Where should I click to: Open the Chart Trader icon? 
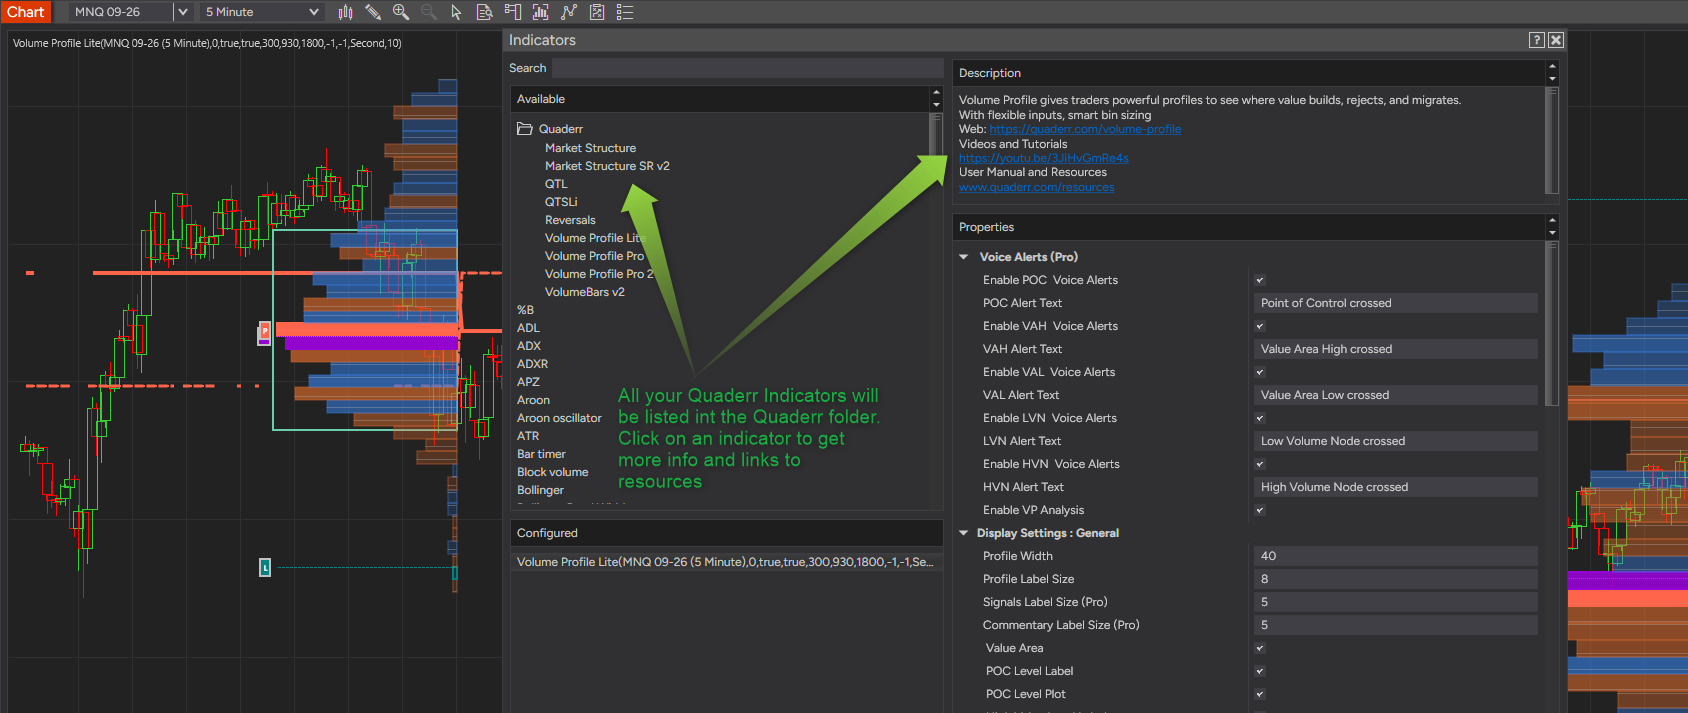(x=512, y=12)
